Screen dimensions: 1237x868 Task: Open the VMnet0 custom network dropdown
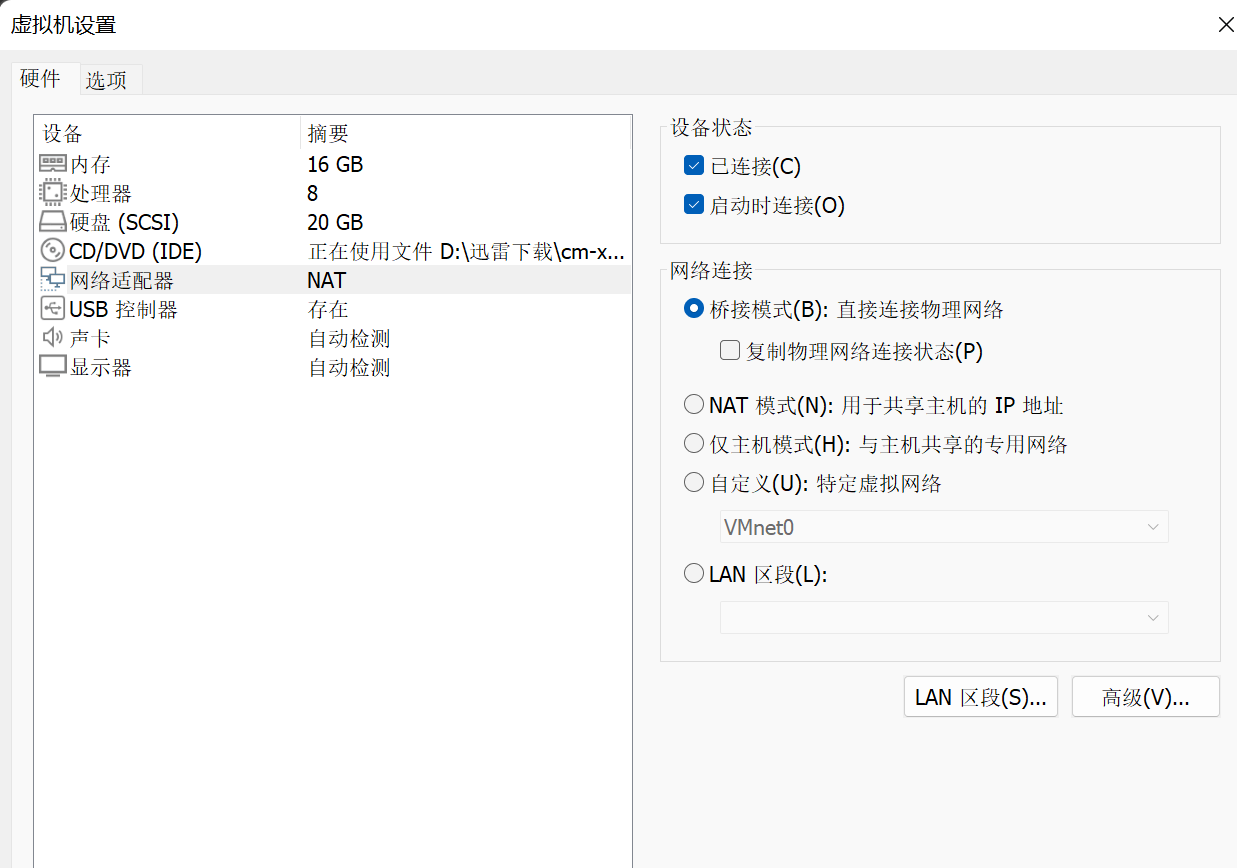(x=943, y=527)
